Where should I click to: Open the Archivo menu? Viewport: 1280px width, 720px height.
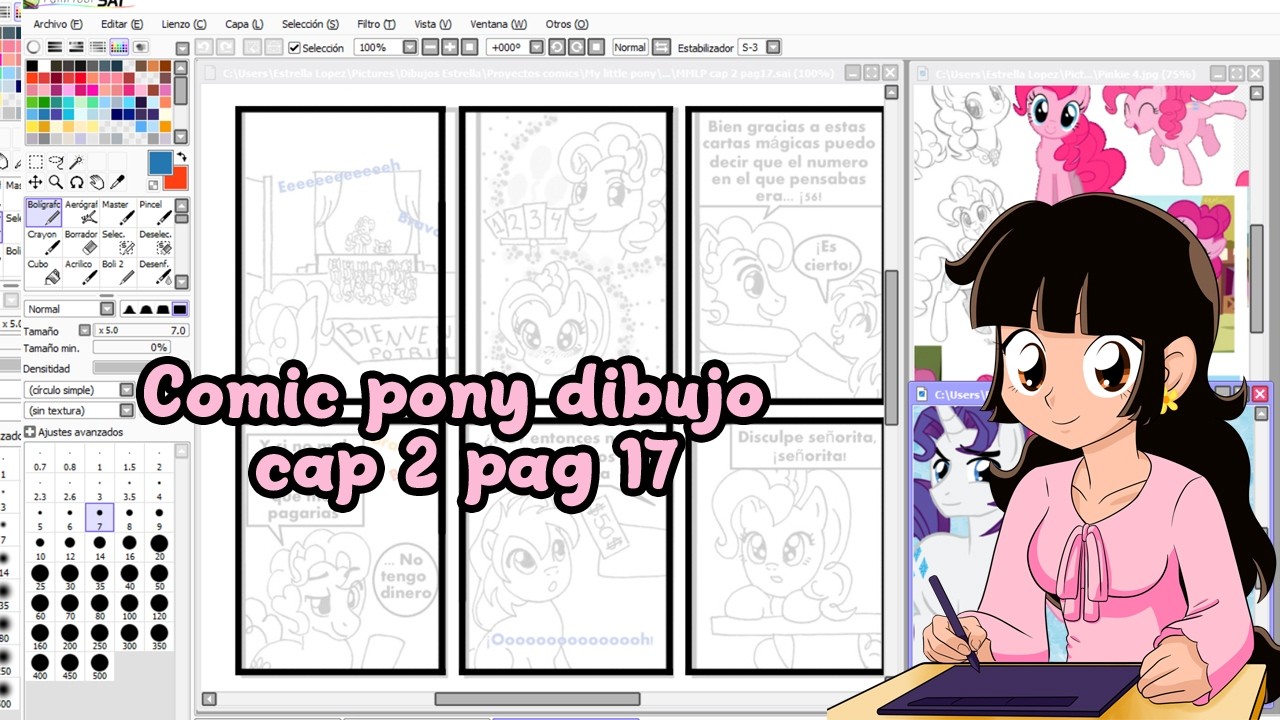pos(58,24)
